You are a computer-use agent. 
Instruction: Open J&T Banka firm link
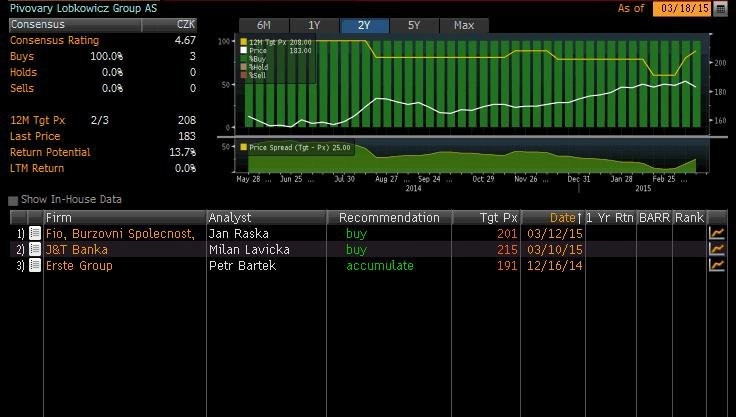point(77,249)
